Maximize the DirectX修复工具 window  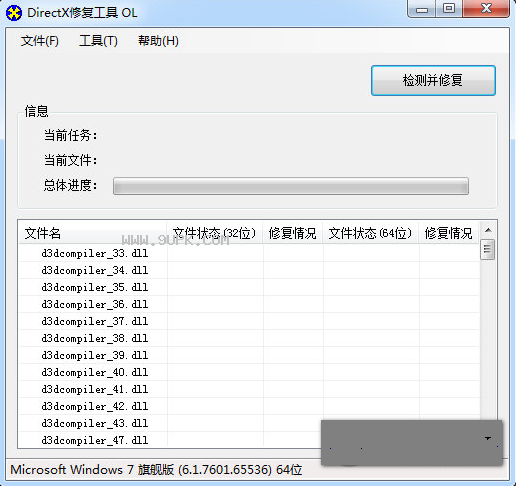point(449,8)
